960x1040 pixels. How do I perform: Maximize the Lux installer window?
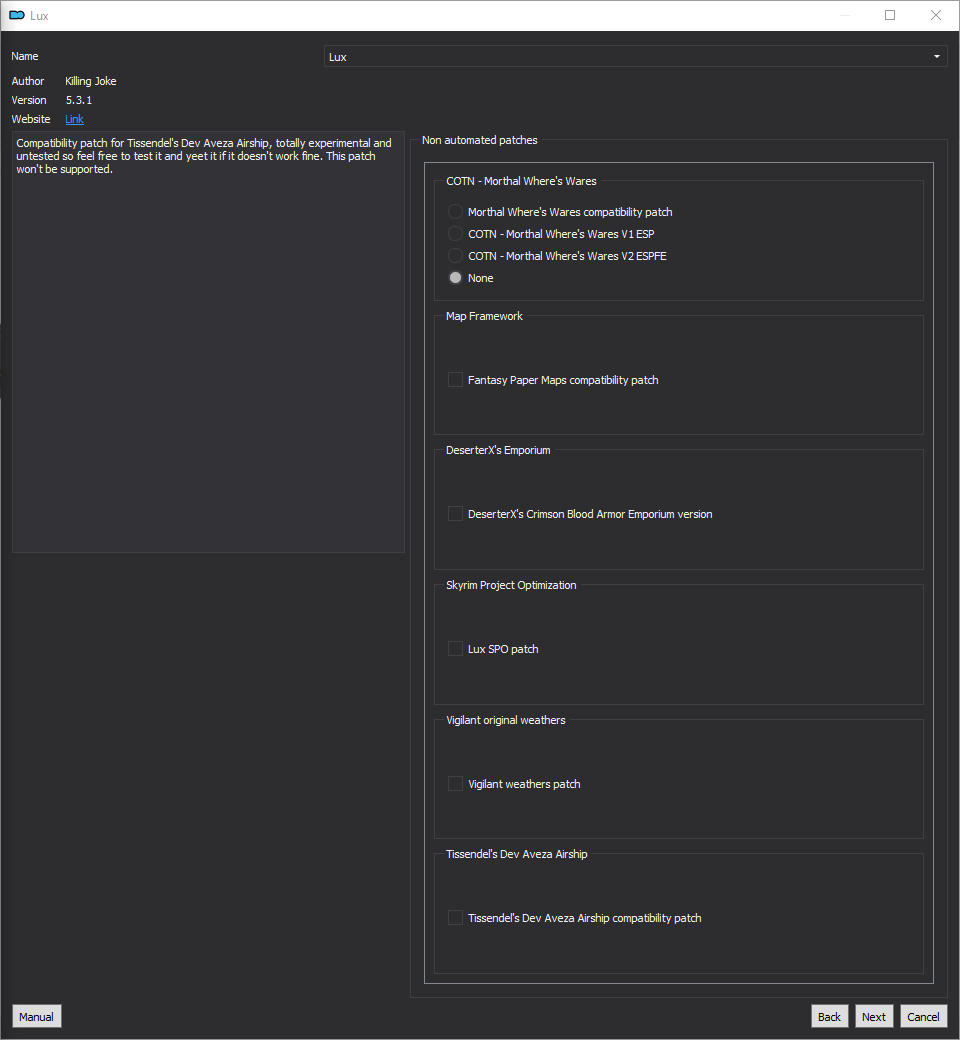[890, 15]
